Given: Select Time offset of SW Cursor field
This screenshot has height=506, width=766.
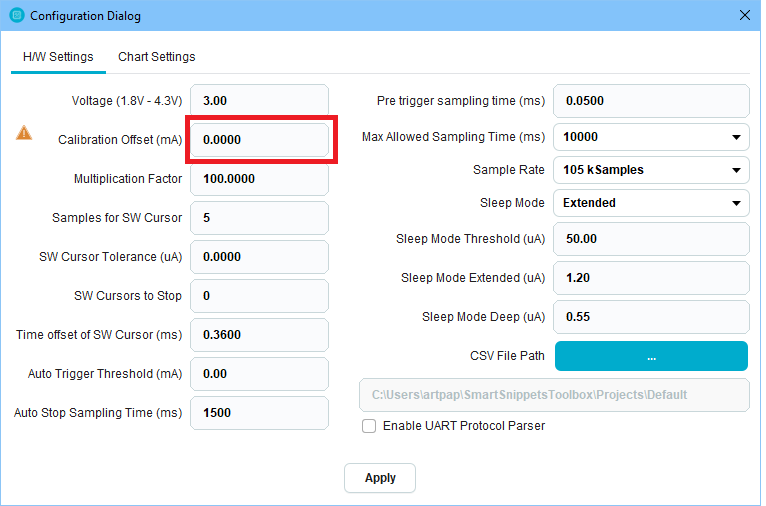Looking at the screenshot, I should [259, 335].
